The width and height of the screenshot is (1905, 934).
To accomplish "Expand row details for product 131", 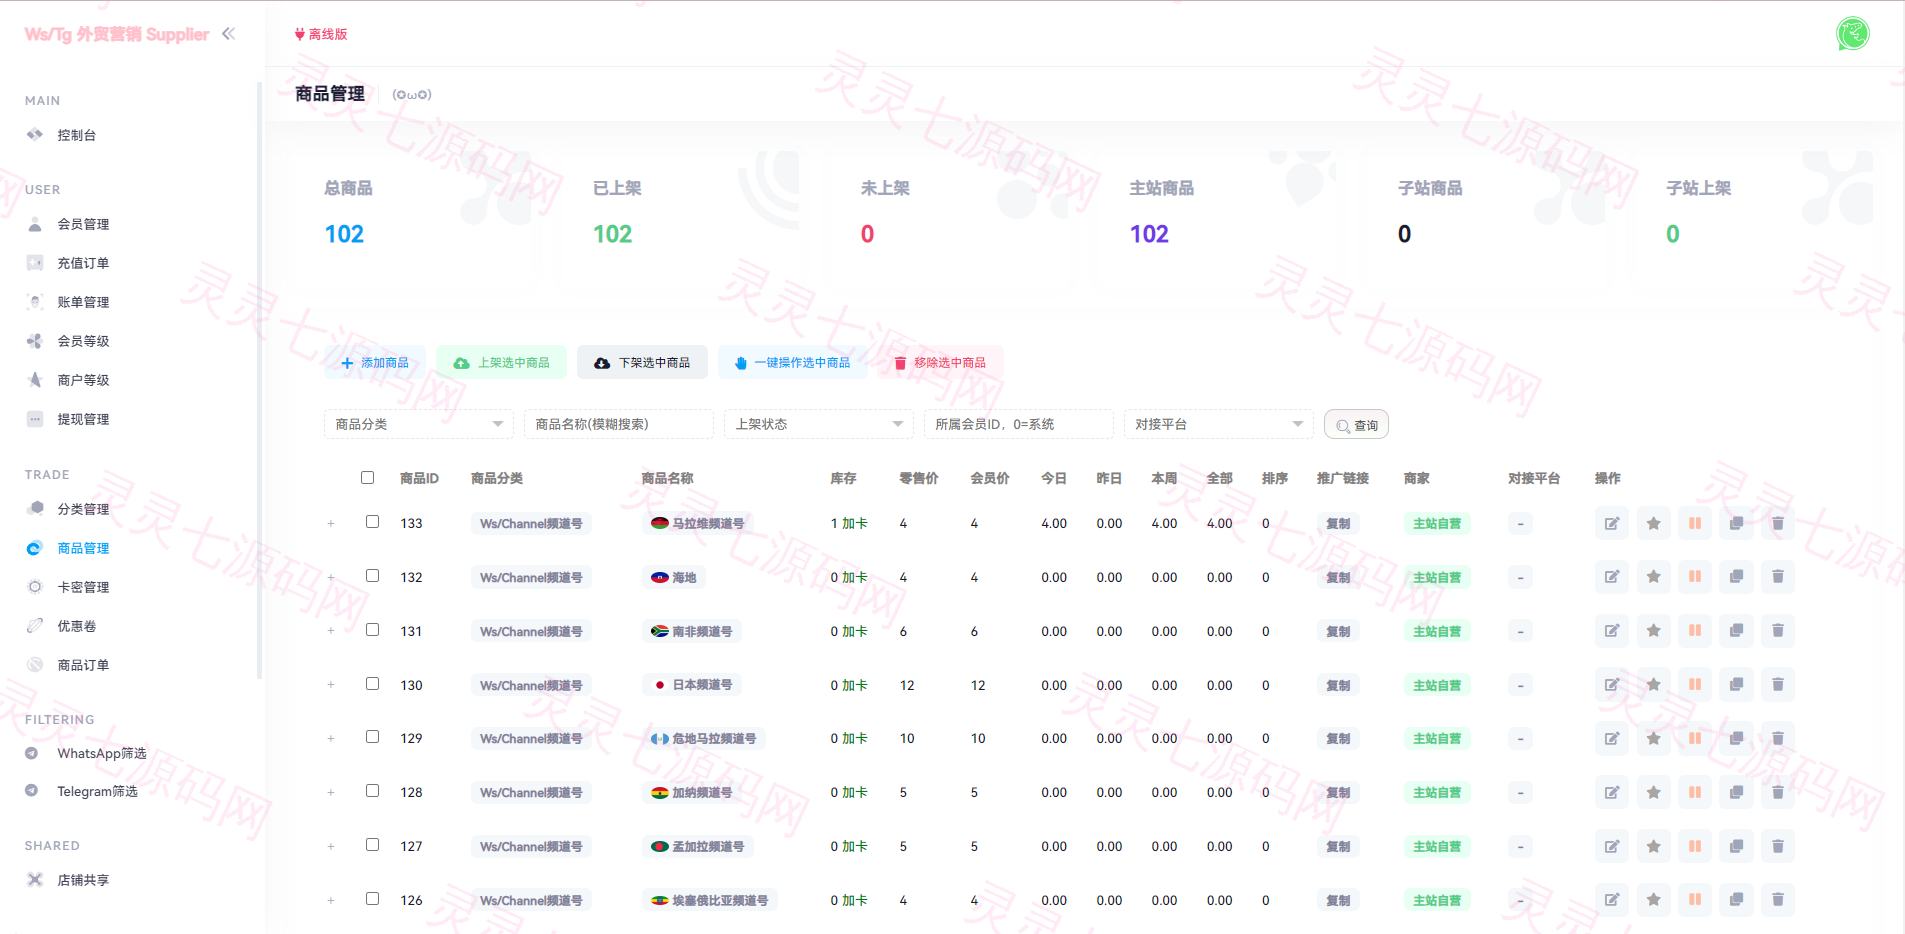I will pyautogui.click(x=331, y=632).
